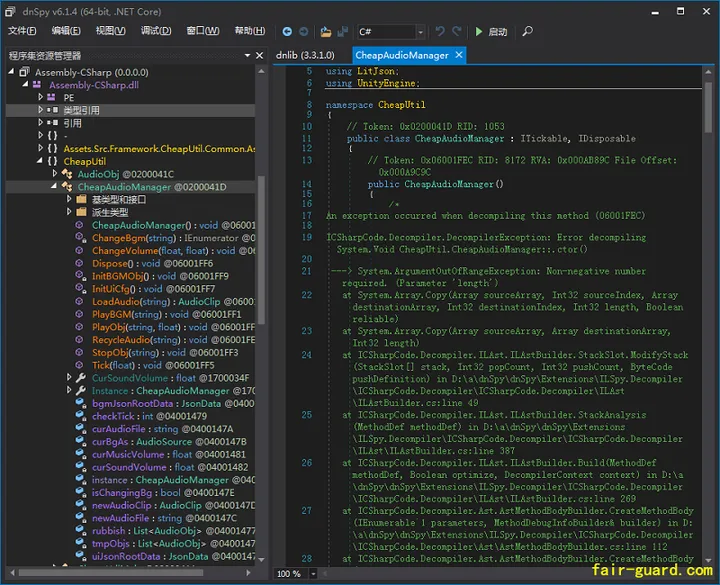Expand the PE node in tree

pos(39,98)
